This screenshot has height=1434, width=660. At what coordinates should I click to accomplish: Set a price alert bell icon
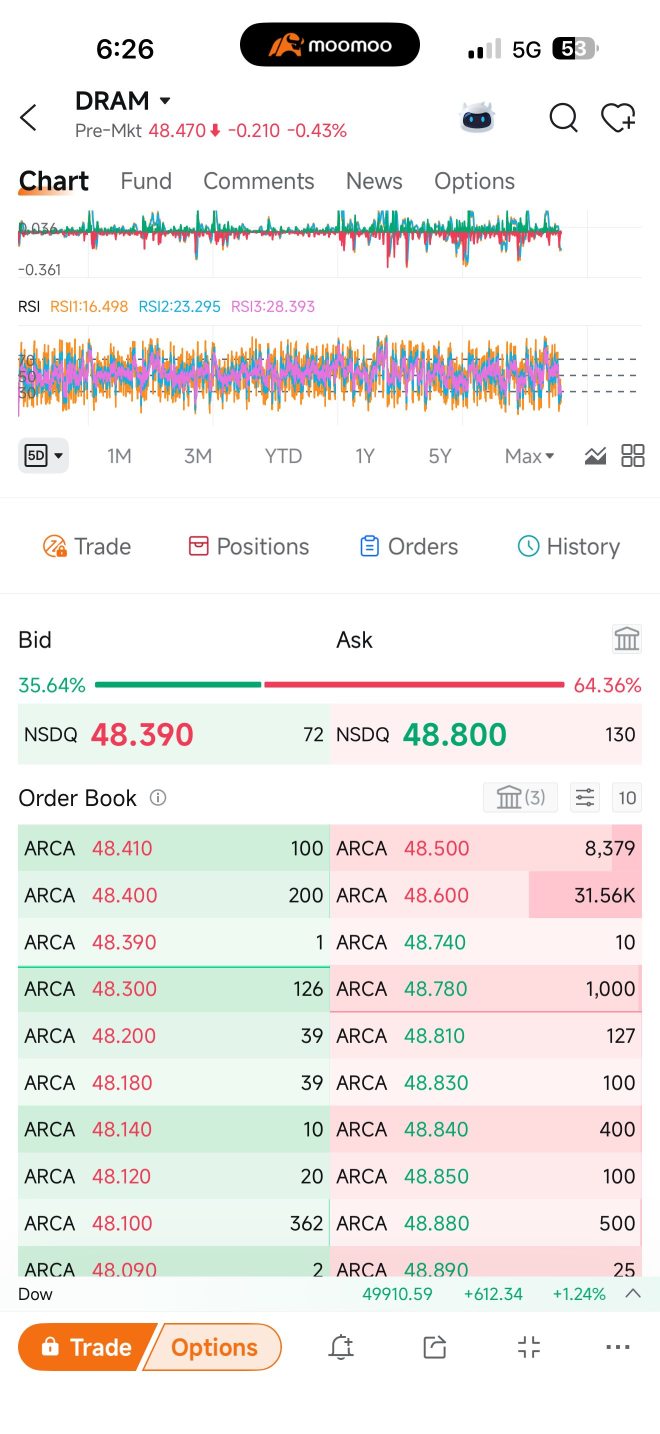point(341,1347)
